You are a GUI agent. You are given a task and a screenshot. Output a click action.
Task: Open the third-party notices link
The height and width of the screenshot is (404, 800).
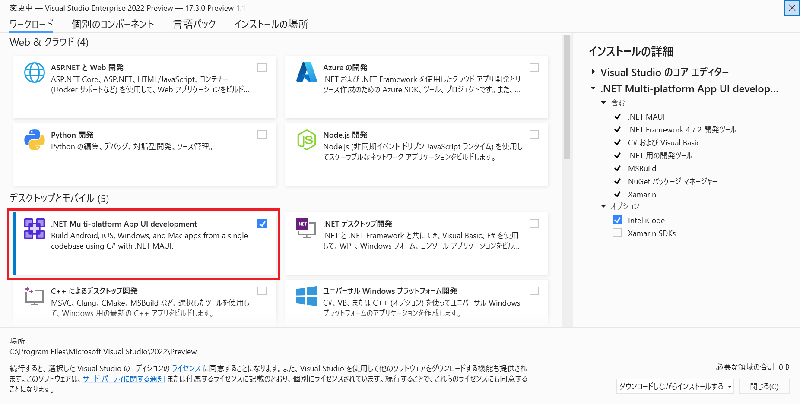click(123, 379)
